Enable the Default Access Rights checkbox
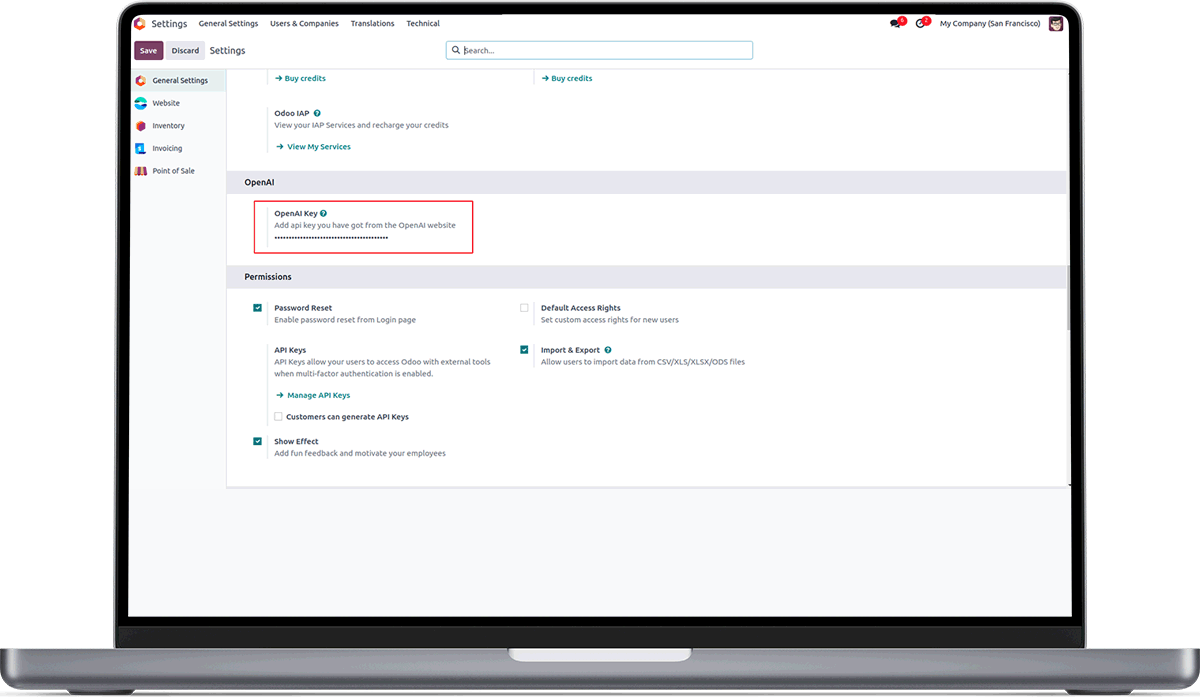This screenshot has height=697, width=1200. point(524,308)
